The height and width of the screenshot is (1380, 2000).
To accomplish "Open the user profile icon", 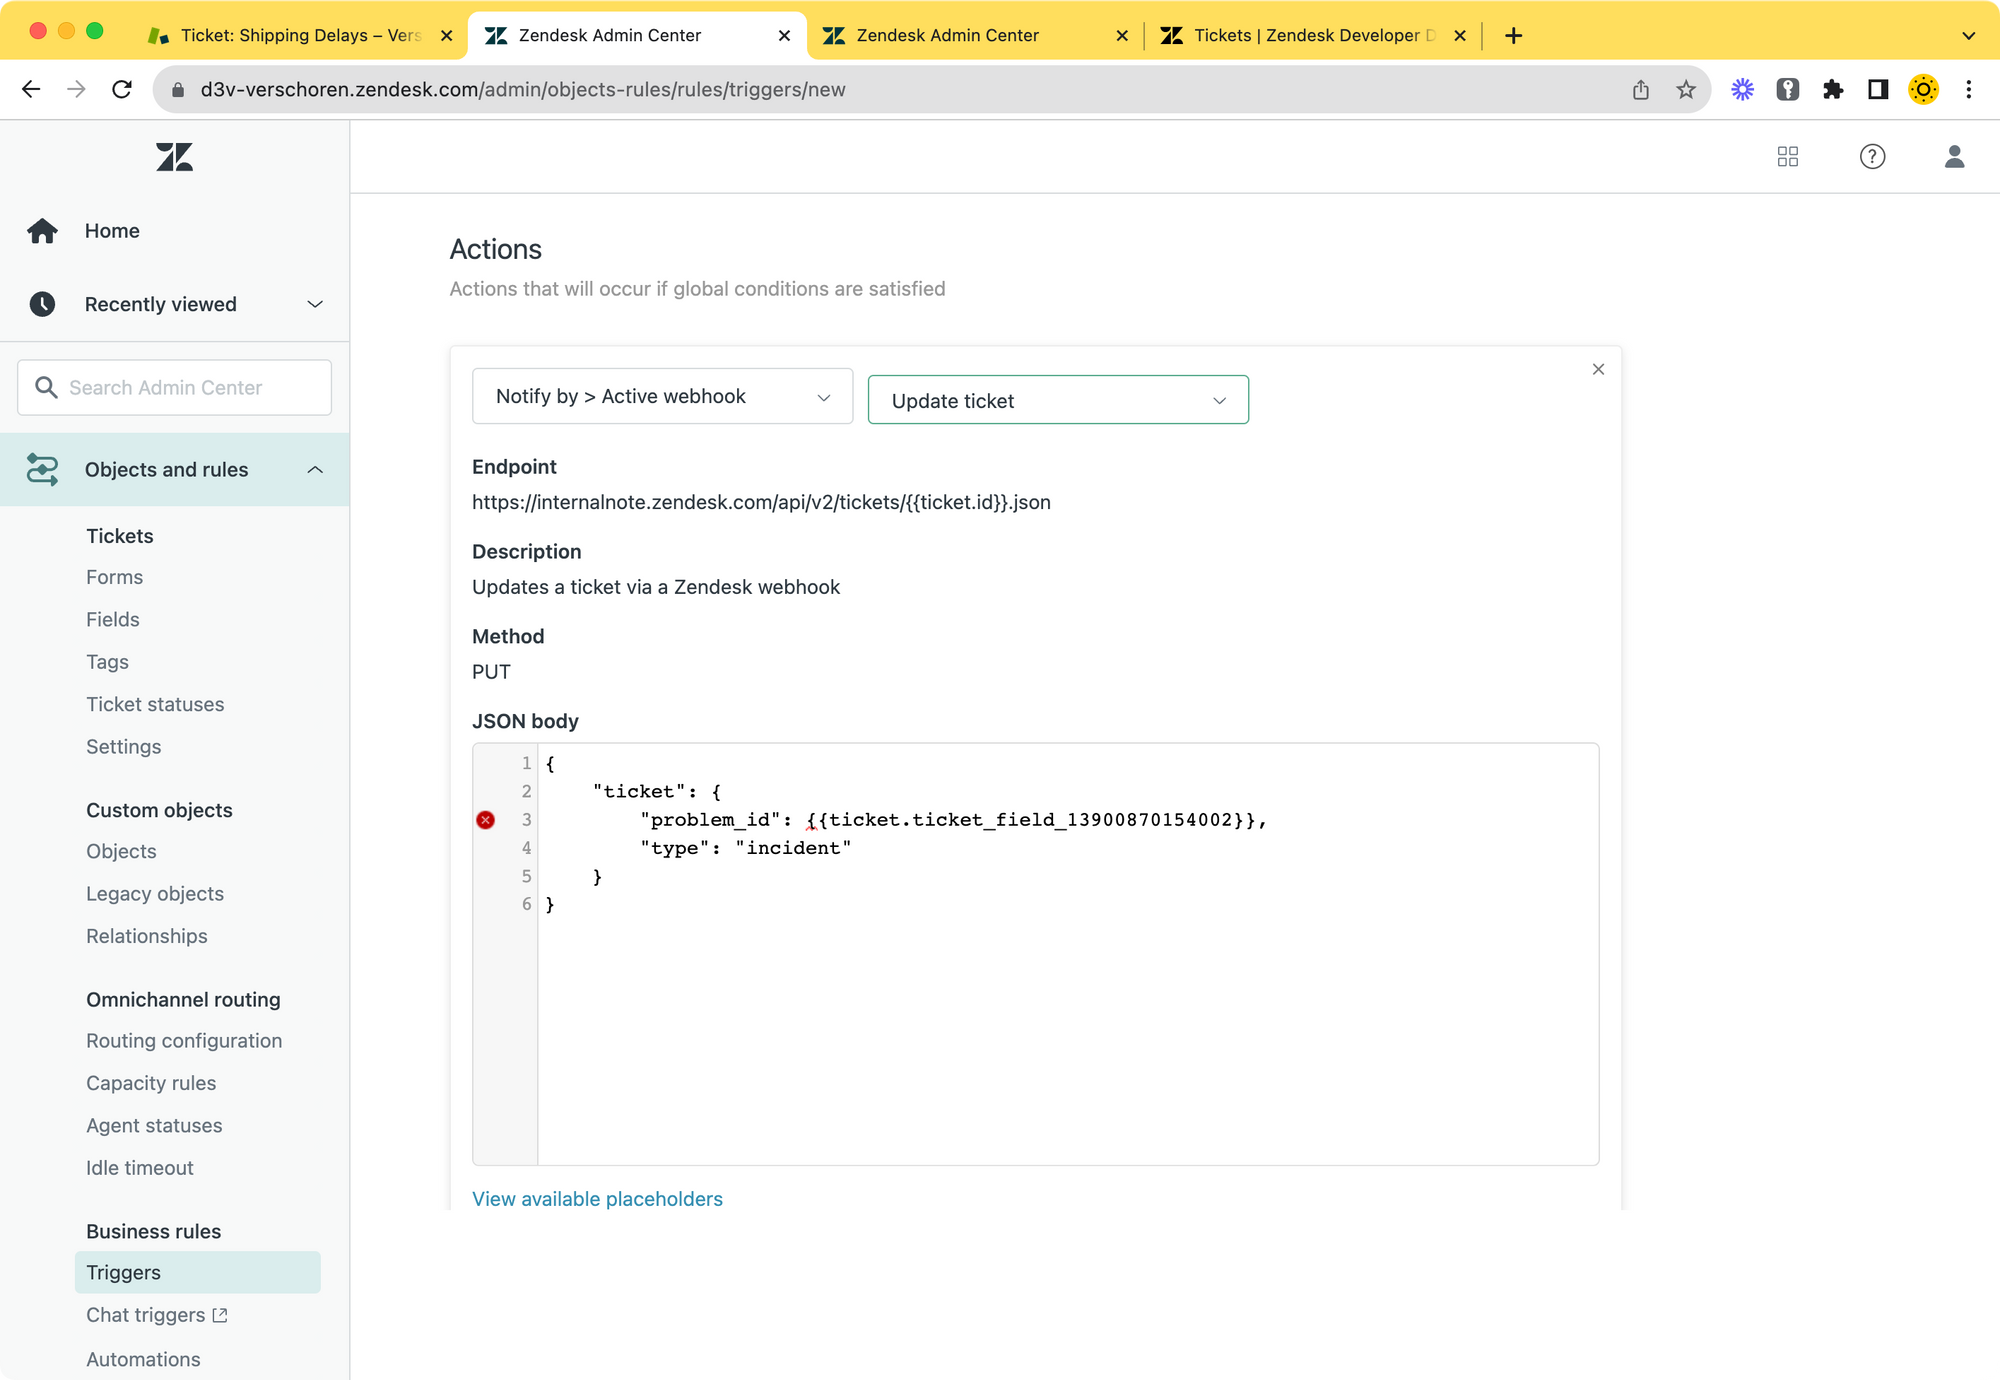I will point(1954,157).
